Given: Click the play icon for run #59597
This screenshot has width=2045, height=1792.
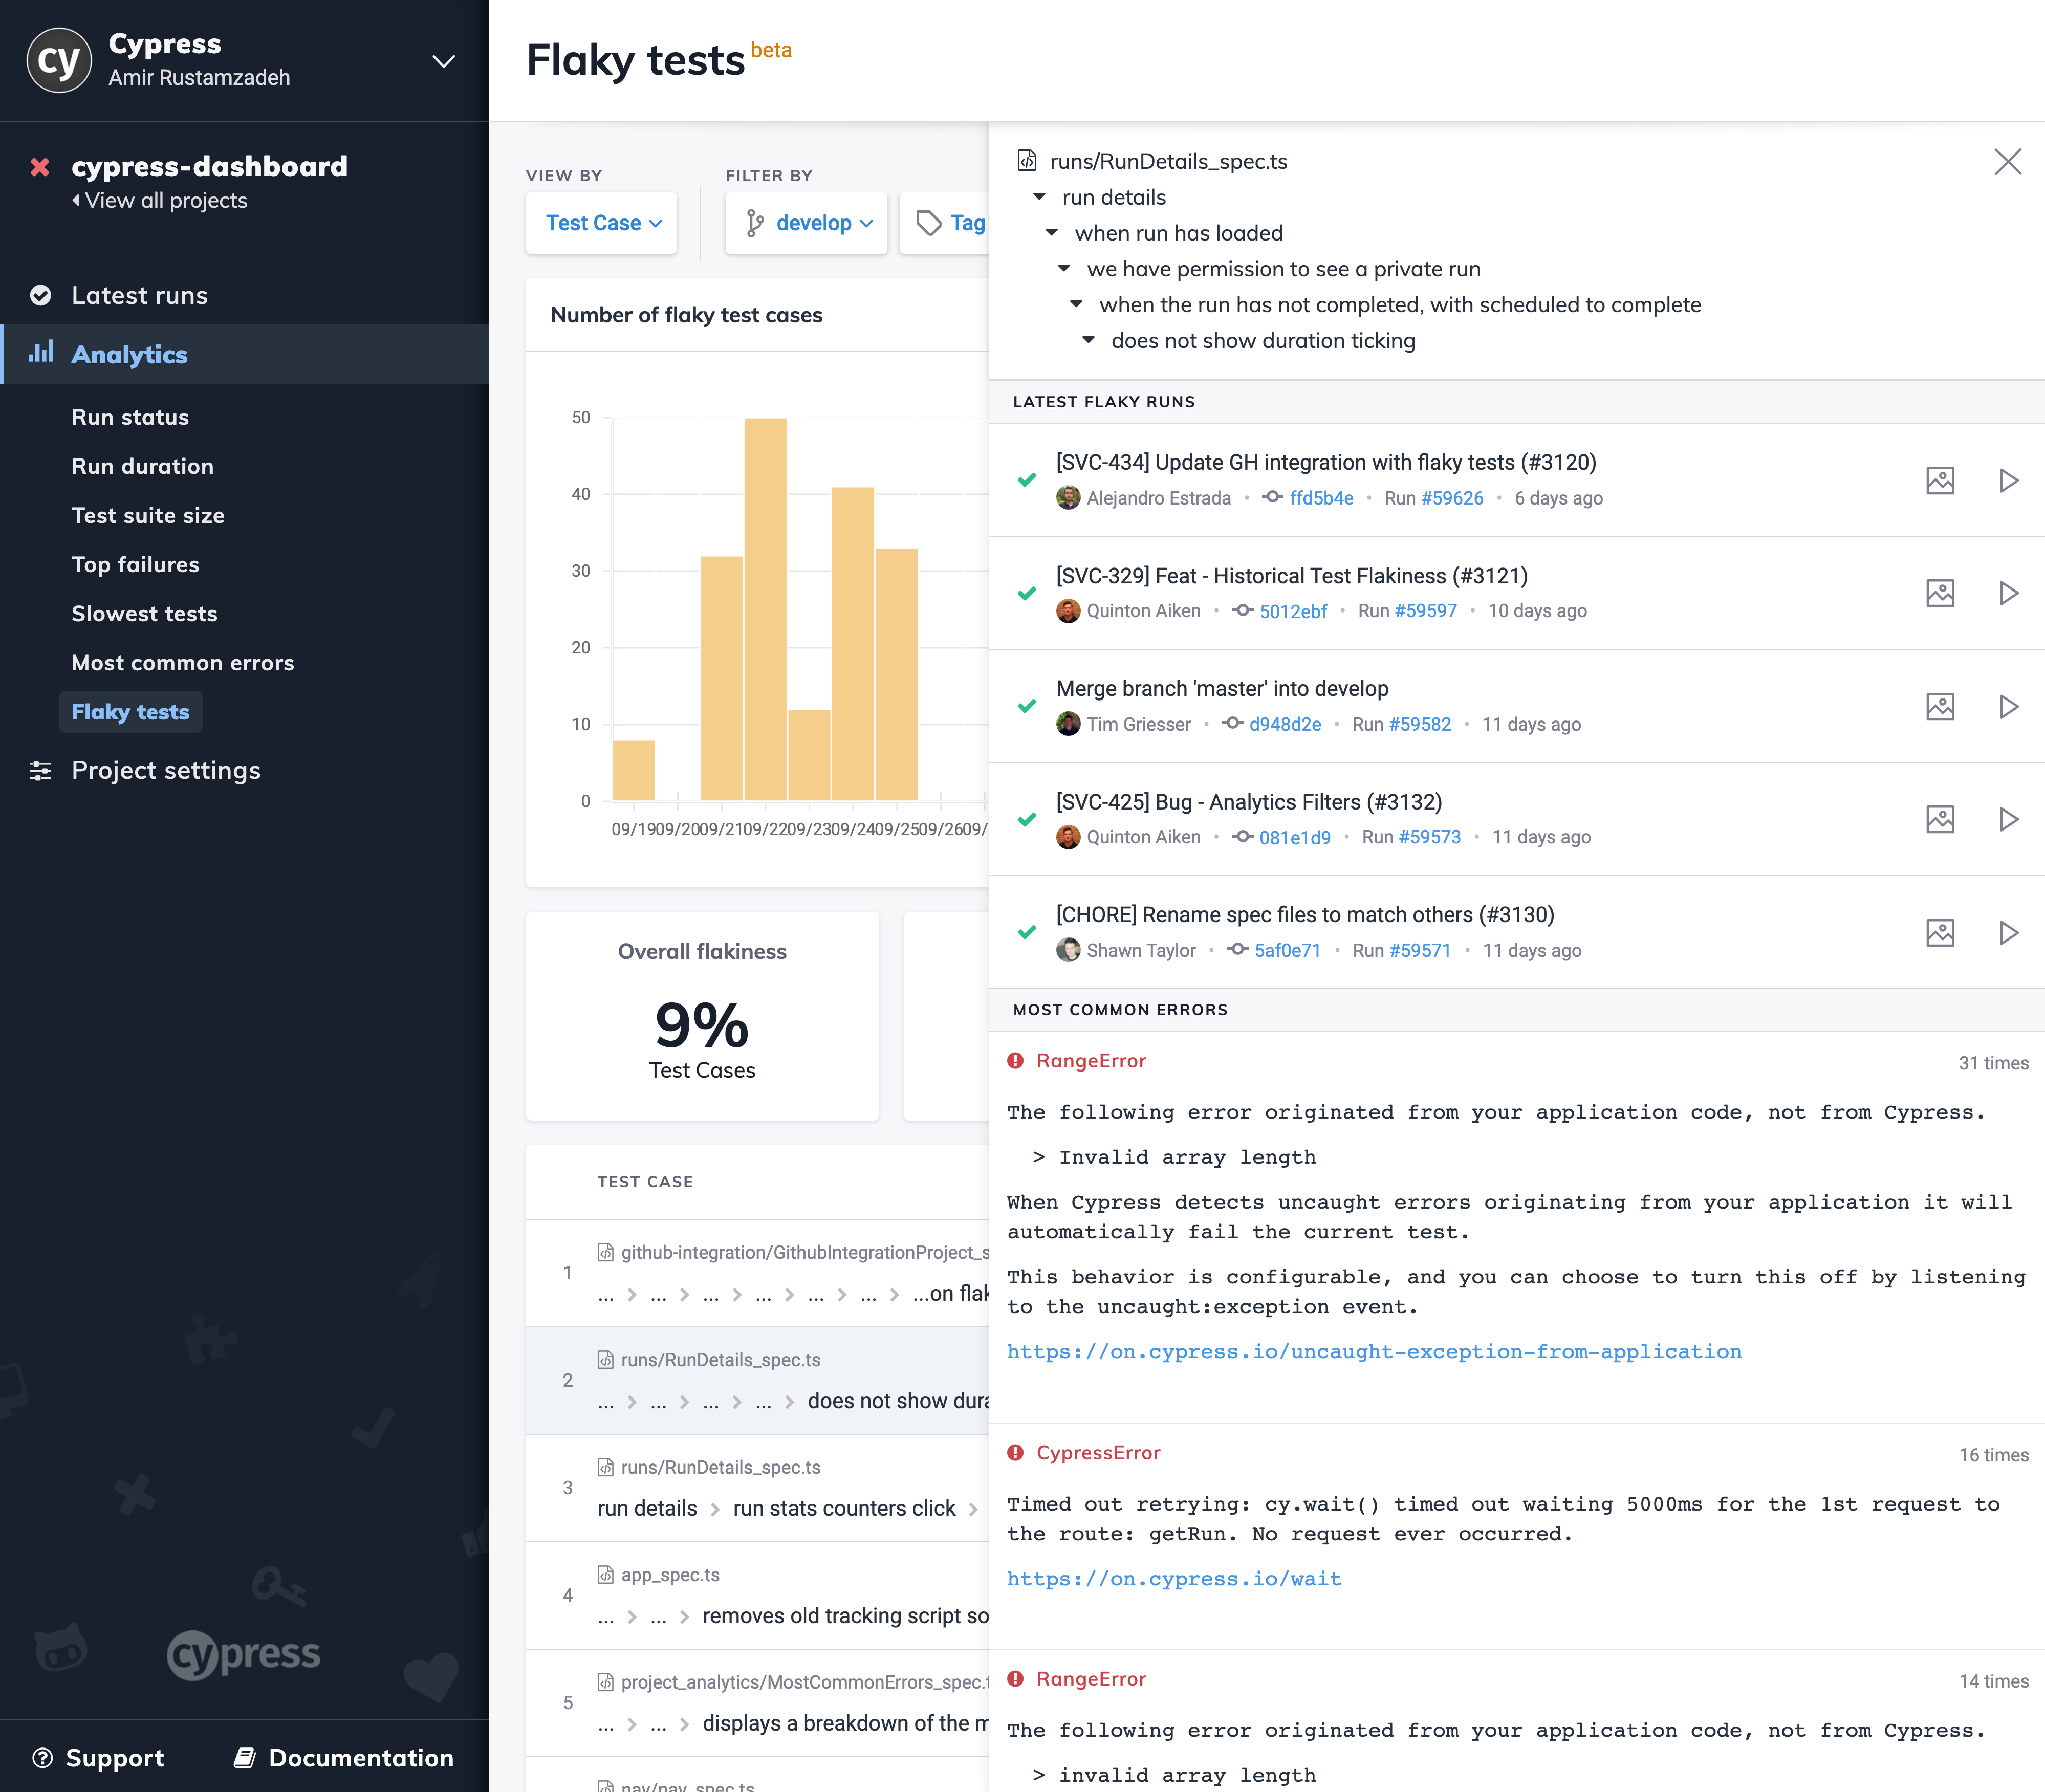Looking at the screenshot, I should [x=2010, y=593].
